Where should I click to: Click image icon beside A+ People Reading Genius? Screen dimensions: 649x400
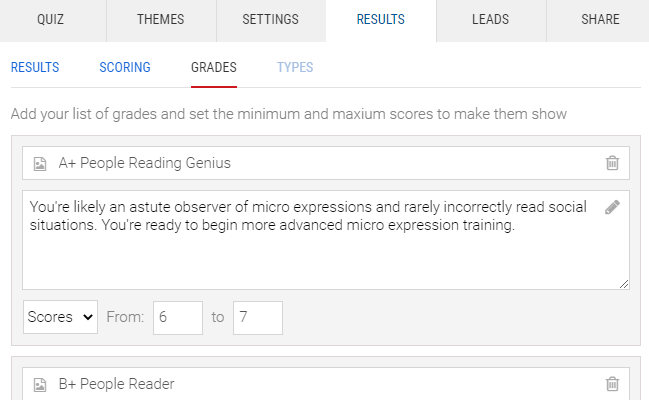point(40,164)
